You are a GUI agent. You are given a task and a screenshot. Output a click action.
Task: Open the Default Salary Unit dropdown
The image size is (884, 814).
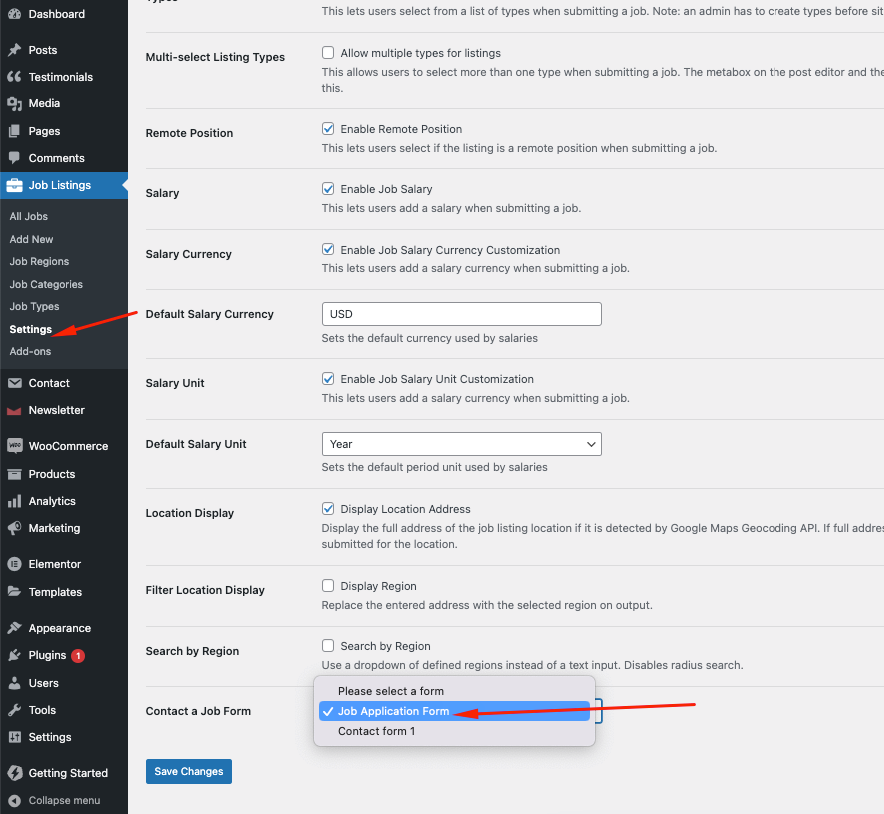tap(462, 444)
